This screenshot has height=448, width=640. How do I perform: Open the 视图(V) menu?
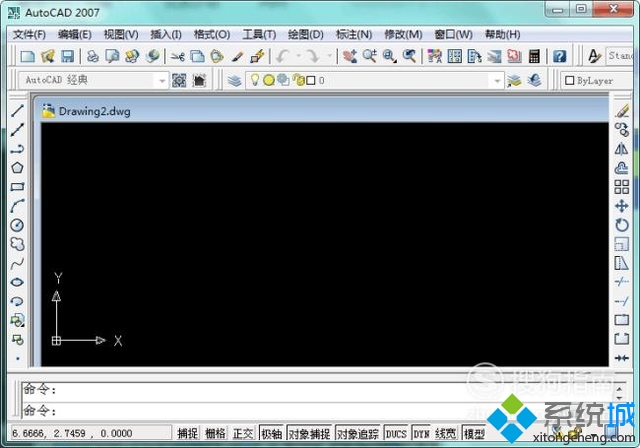click(x=121, y=34)
